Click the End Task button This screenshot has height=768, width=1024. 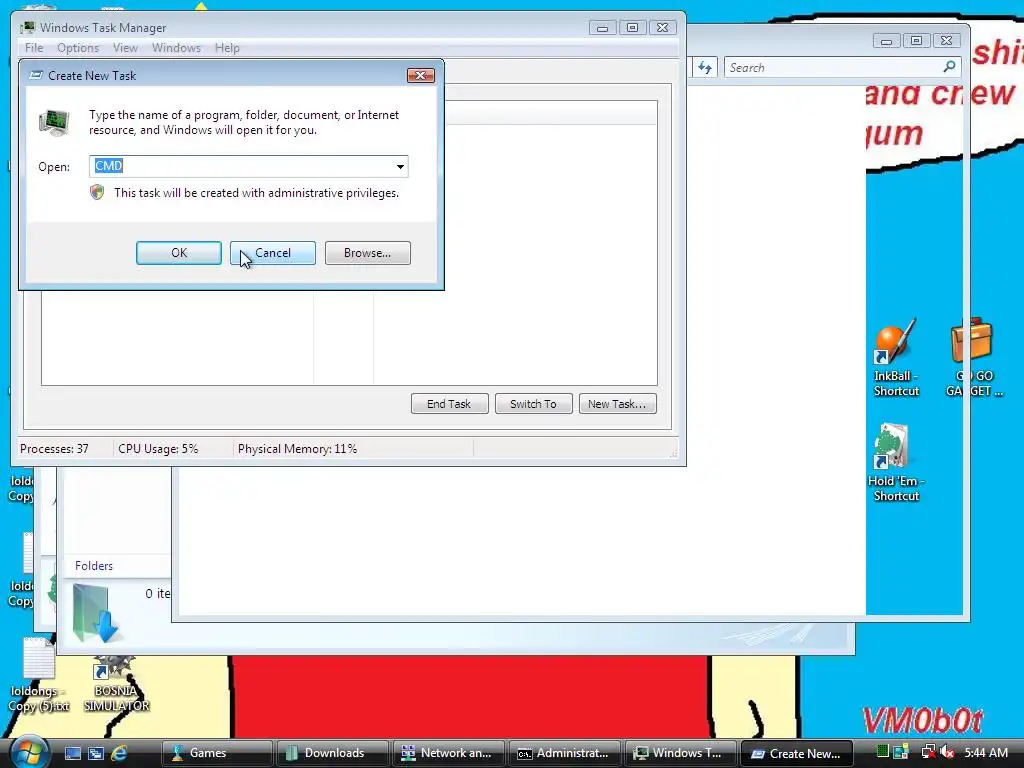[449, 404]
